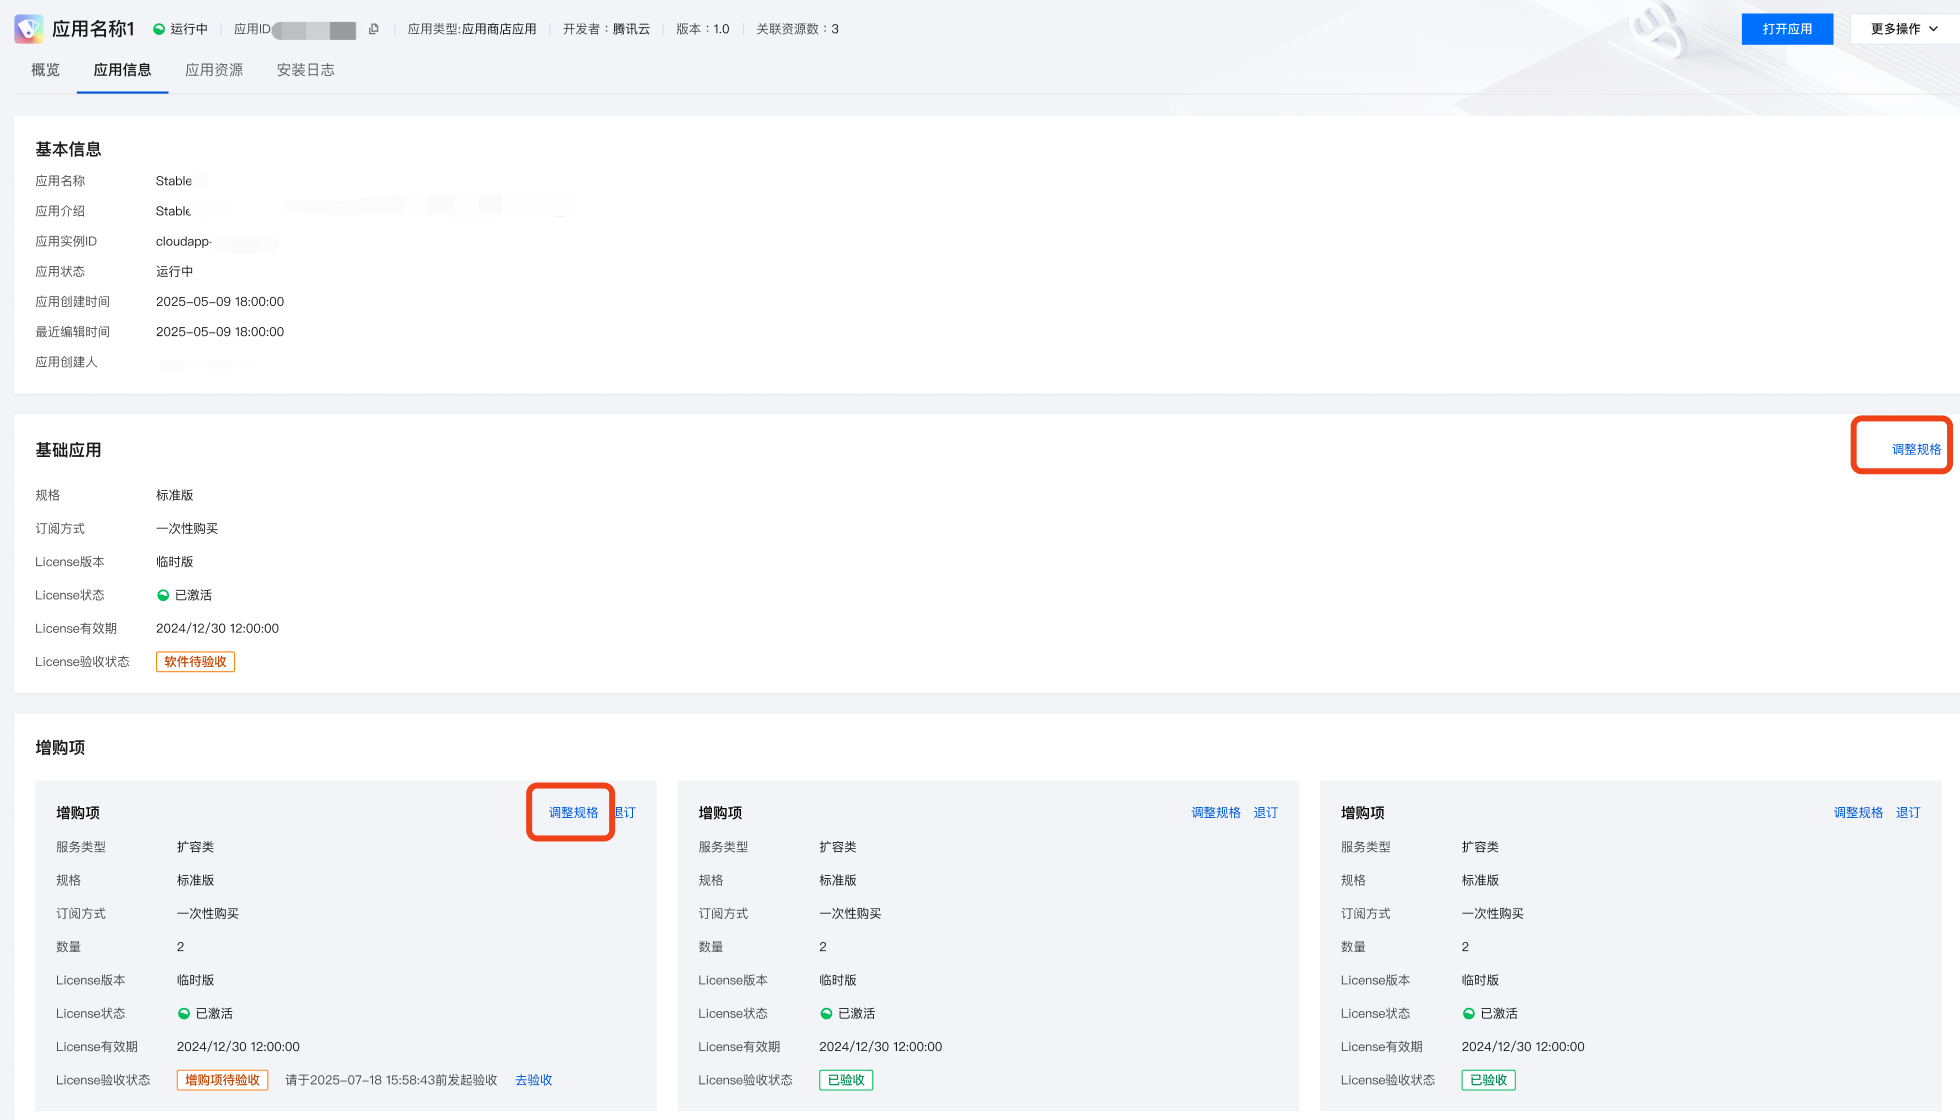1960x1120 pixels.
Task: Click the green running status icon in header
Action: click(x=159, y=29)
